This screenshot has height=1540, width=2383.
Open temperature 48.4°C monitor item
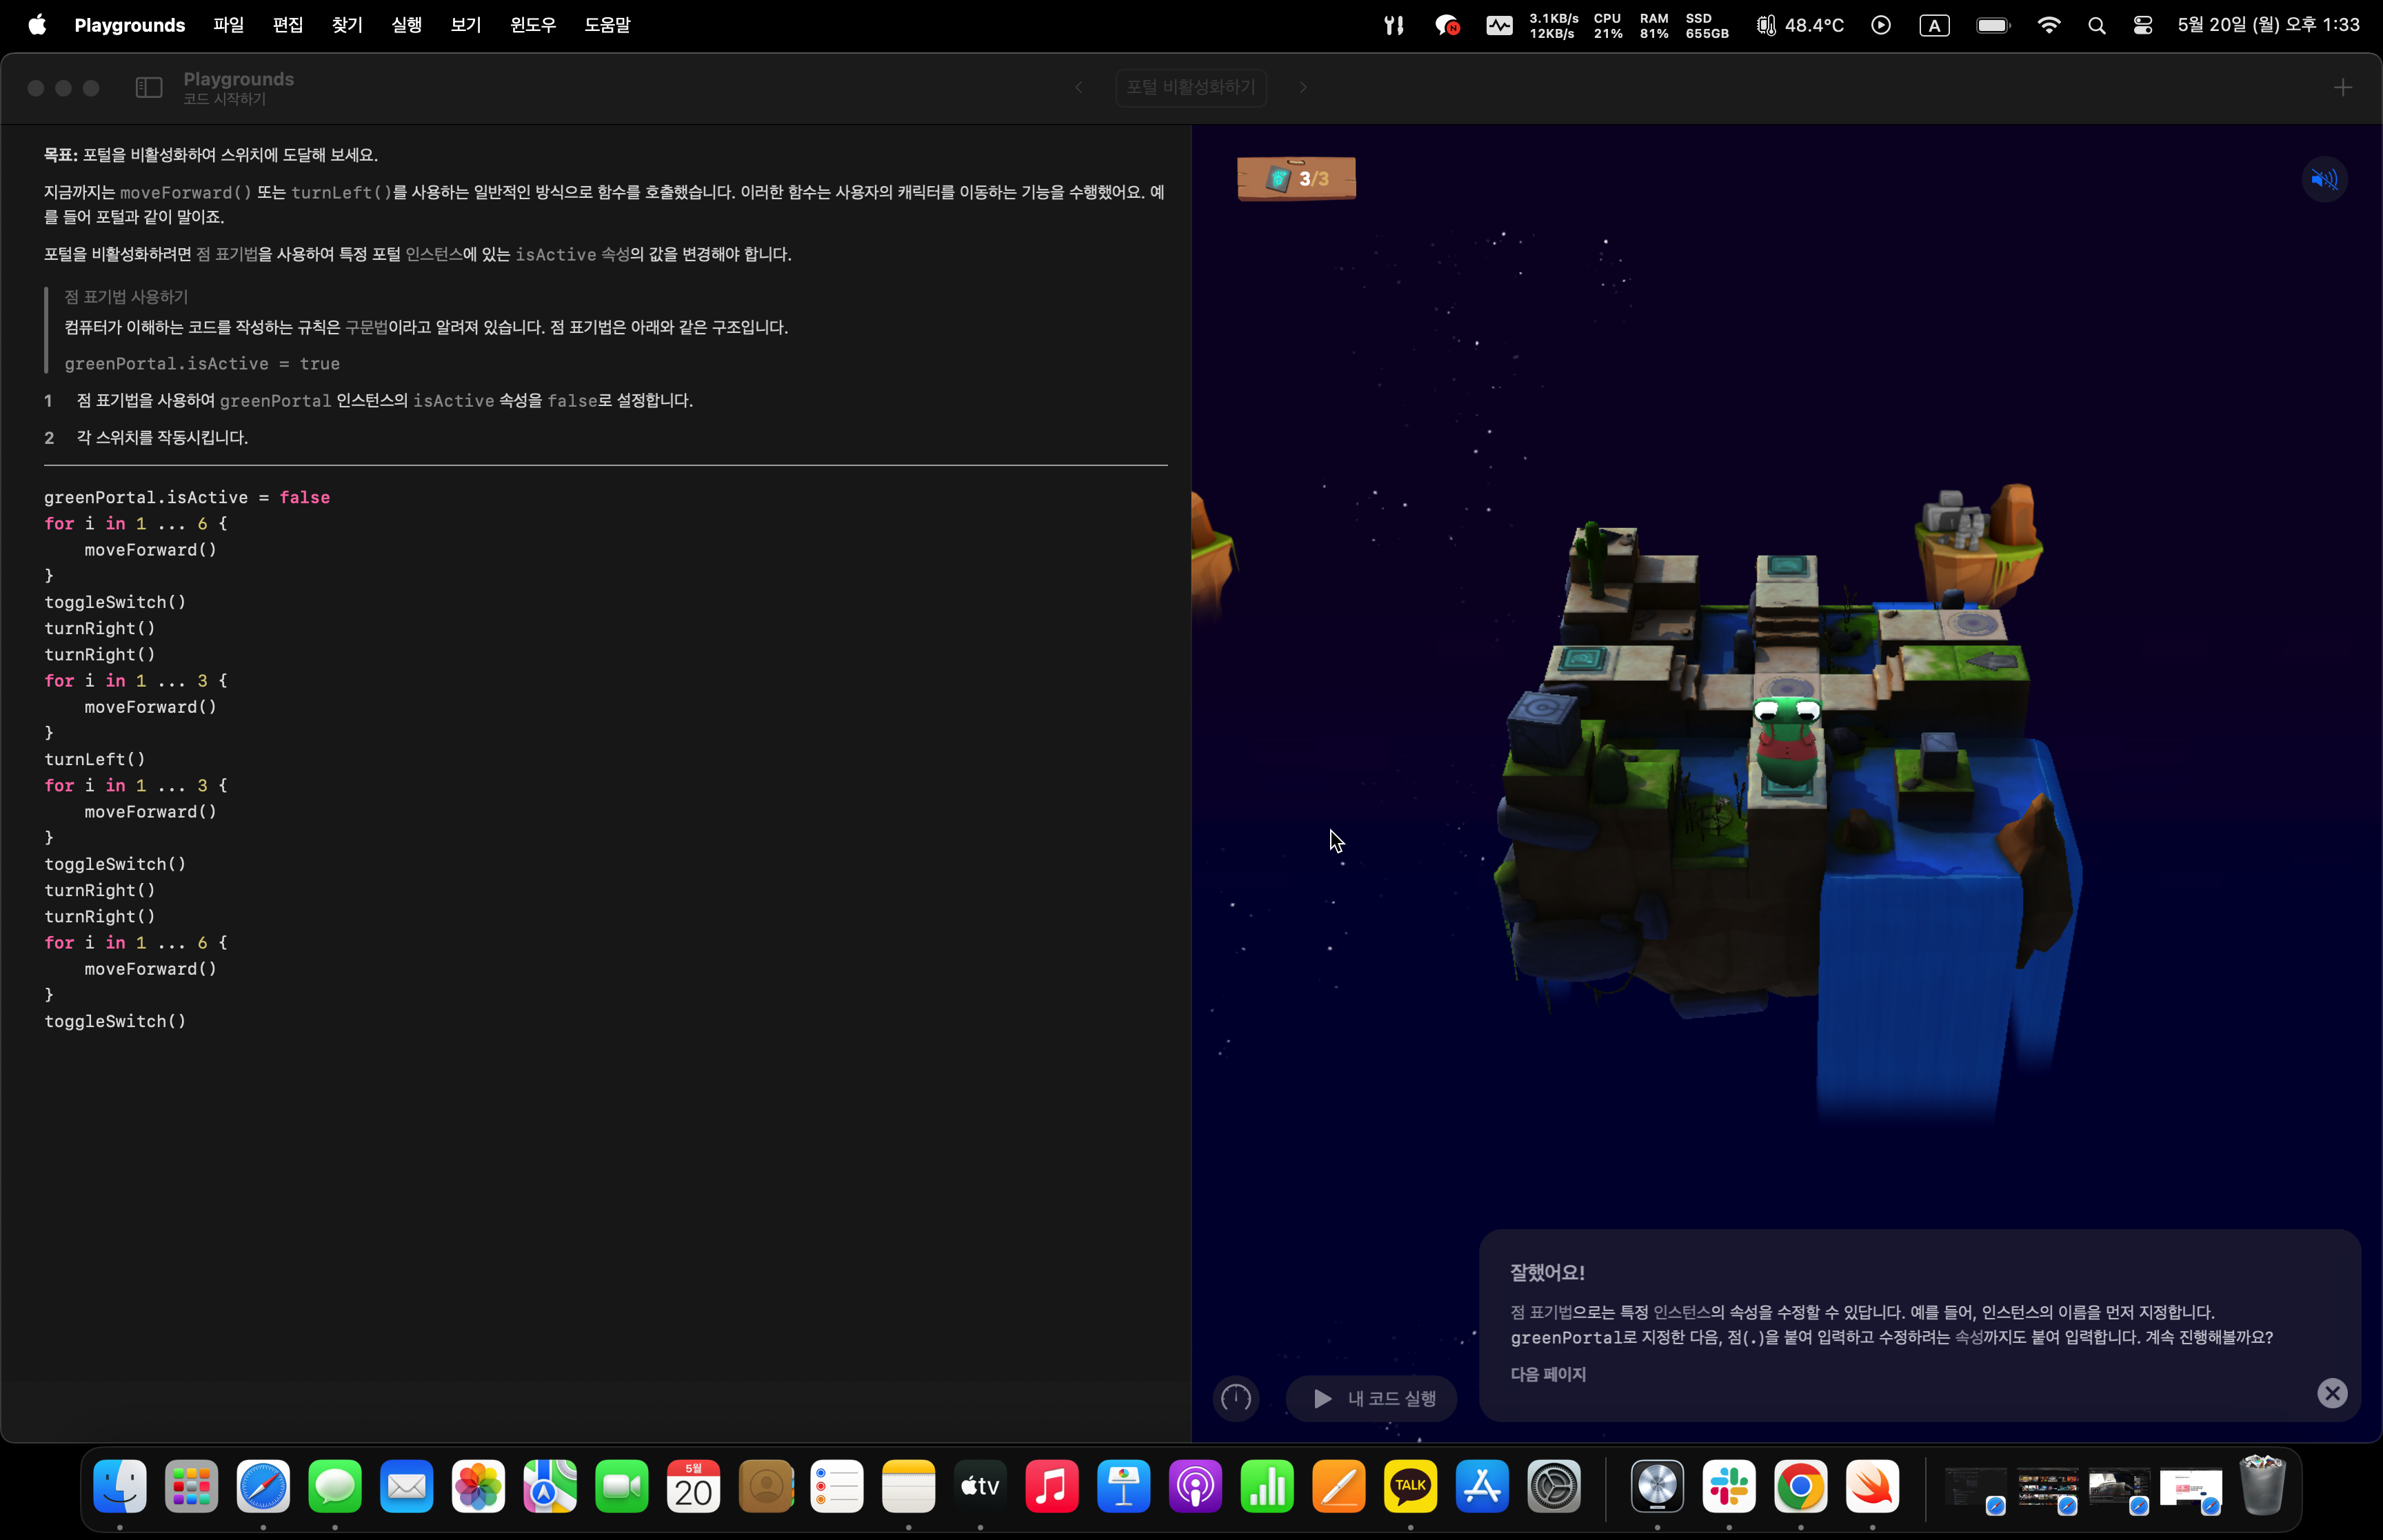[1800, 25]
